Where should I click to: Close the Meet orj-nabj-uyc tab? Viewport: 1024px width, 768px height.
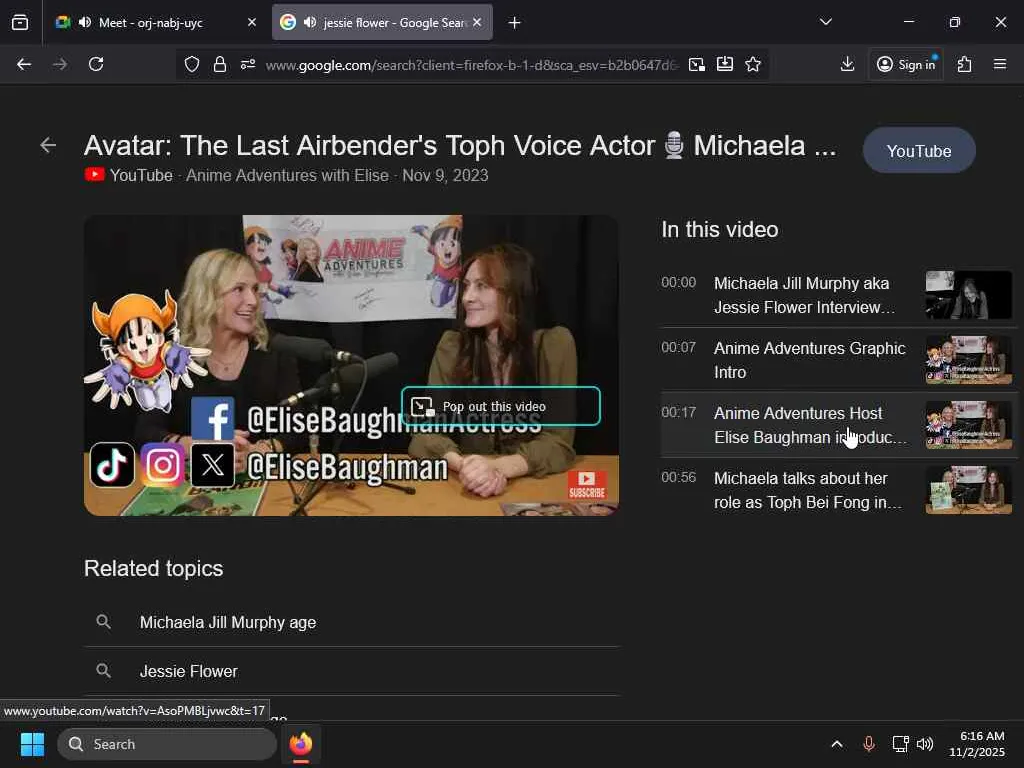coord(252,22)
